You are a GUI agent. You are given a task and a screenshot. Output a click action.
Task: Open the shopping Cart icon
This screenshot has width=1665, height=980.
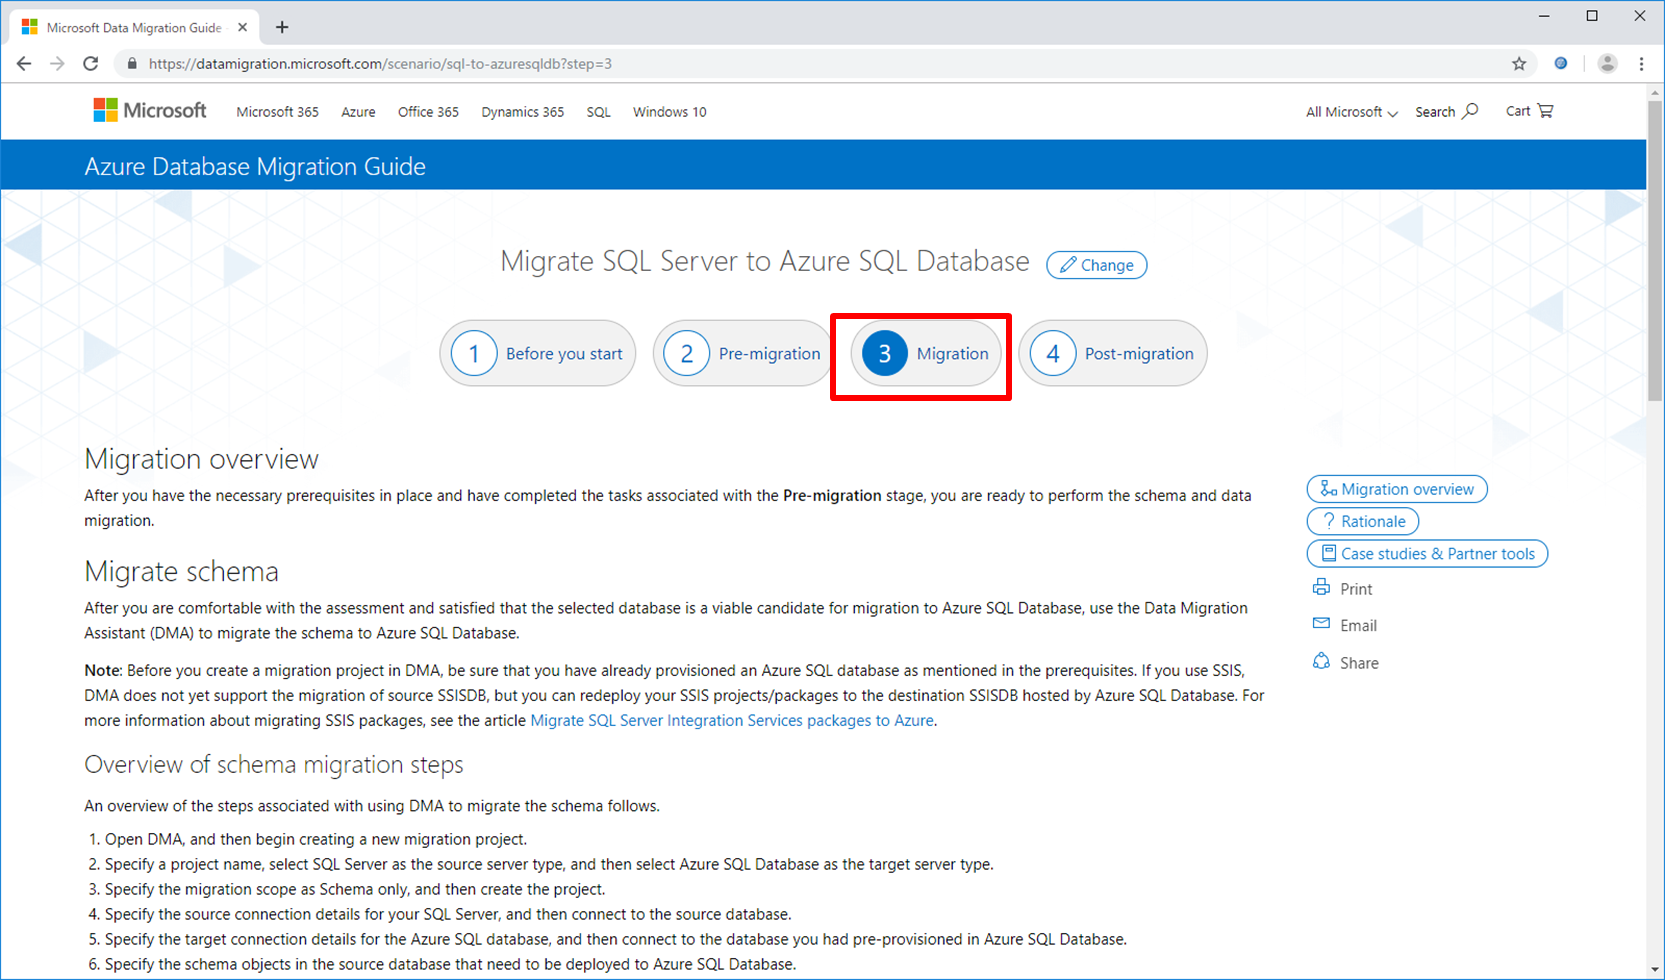(x=1545, y=111)
